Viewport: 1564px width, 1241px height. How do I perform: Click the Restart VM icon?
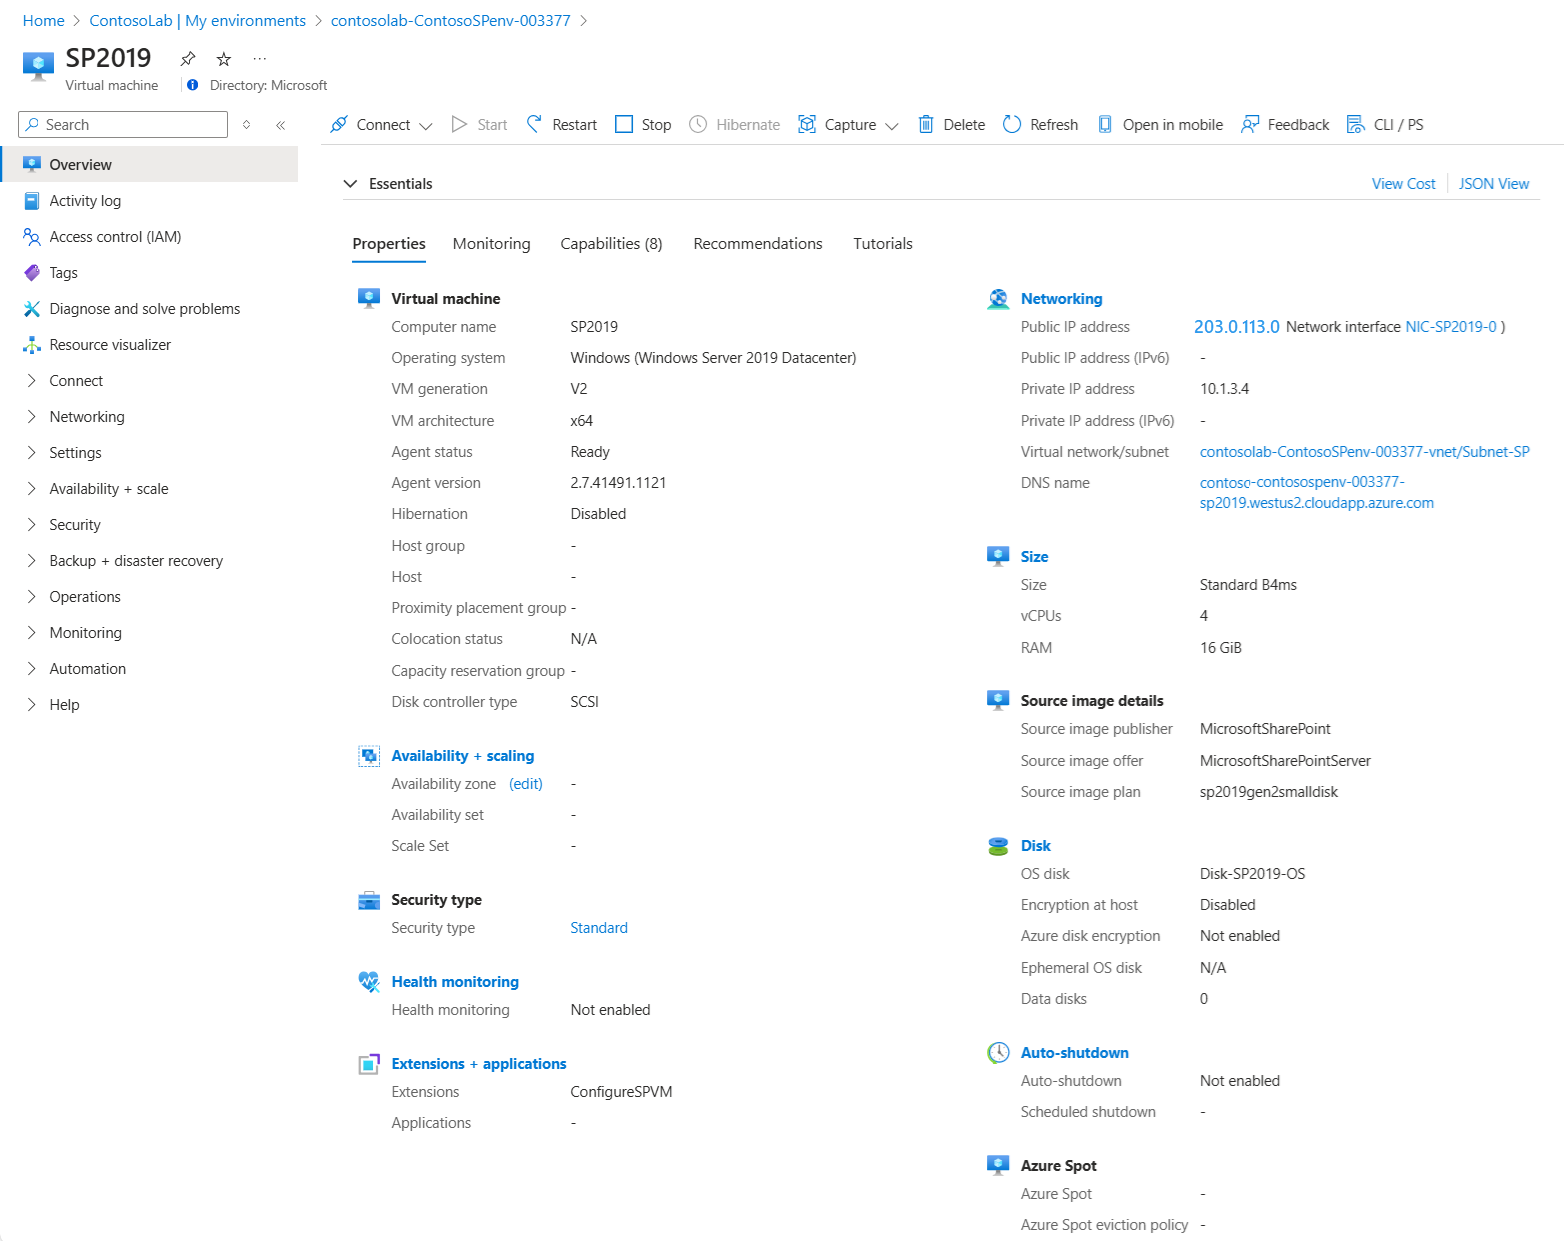(535, 124)
